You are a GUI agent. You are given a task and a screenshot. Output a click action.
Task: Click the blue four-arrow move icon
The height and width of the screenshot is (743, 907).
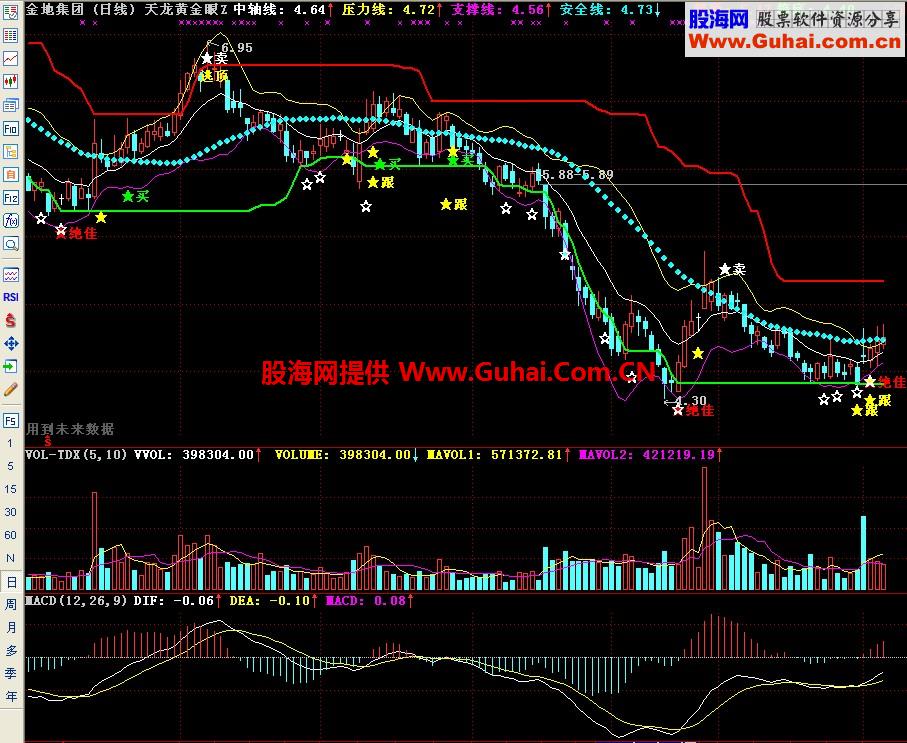point(10,344)
